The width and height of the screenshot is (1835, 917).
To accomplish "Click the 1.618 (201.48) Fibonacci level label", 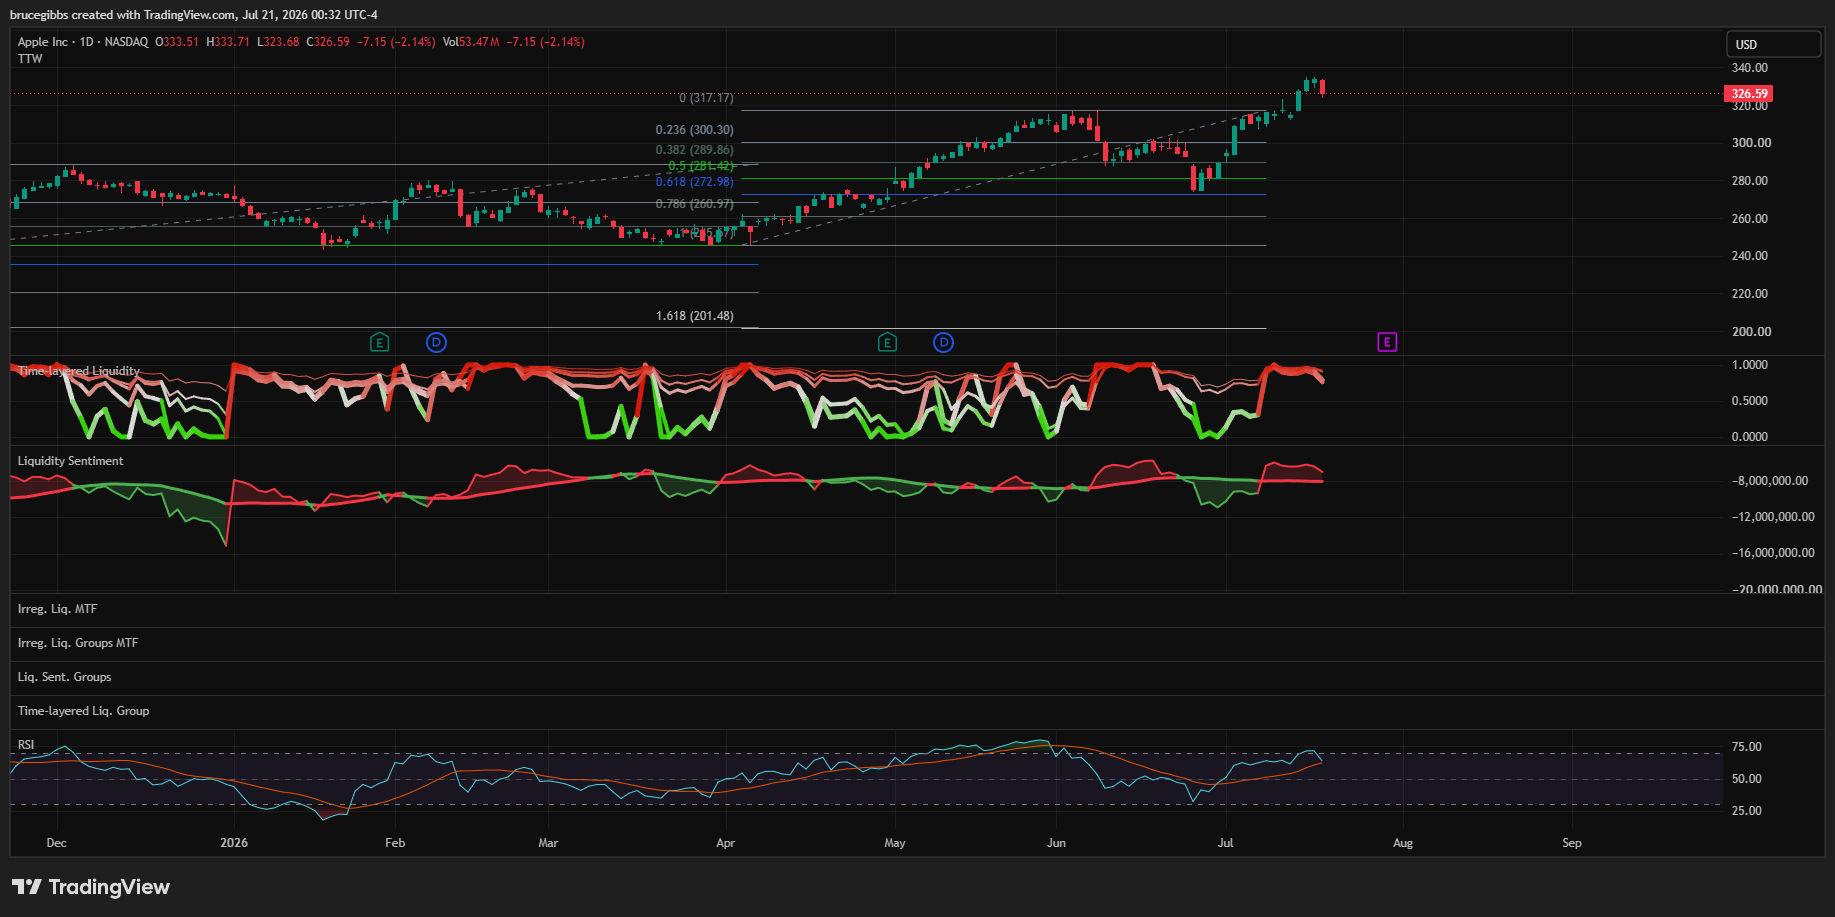I will pyautogui.click(x=695, y=316).
